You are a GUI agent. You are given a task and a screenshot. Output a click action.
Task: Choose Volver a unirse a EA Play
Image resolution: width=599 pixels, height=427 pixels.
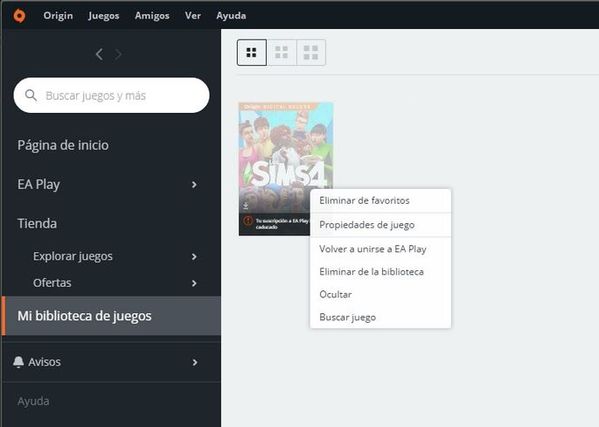click(380, 249)
